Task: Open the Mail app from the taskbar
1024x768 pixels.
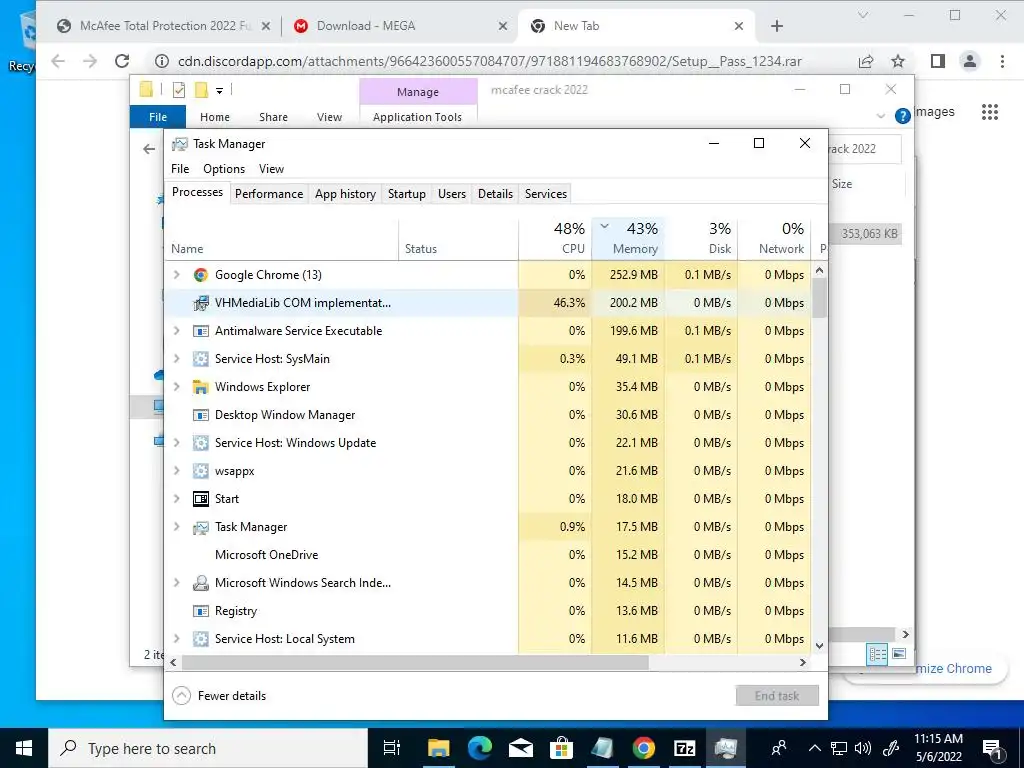Action: pos(520,748)
